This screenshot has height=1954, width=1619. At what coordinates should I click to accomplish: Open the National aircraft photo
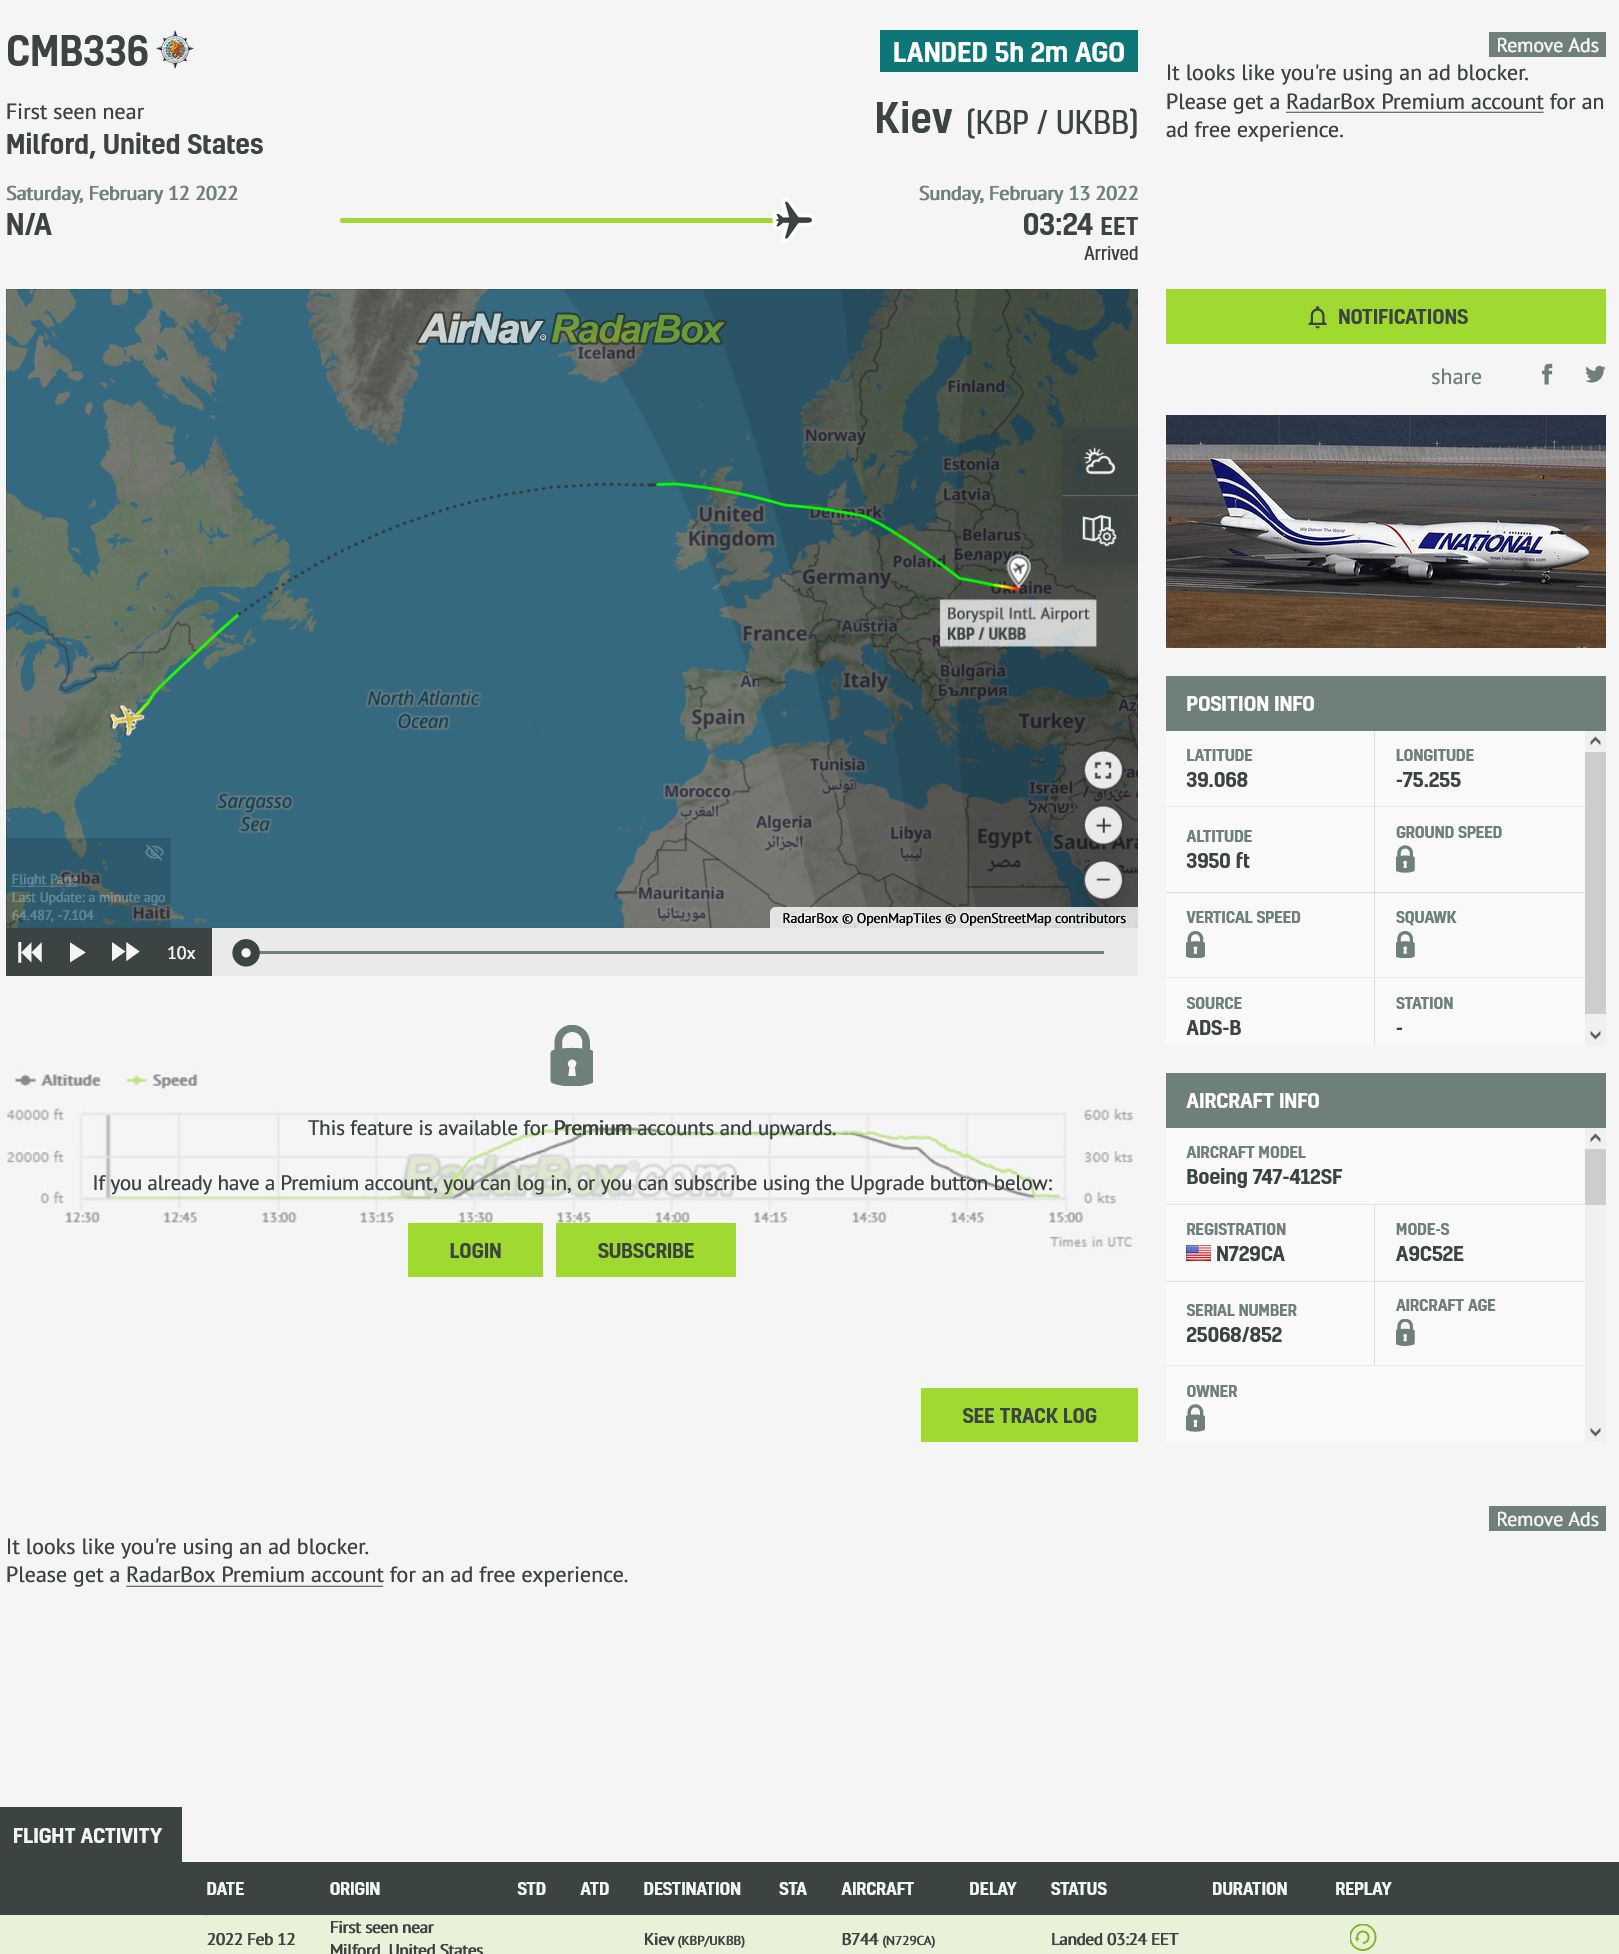pos(1385,531)
